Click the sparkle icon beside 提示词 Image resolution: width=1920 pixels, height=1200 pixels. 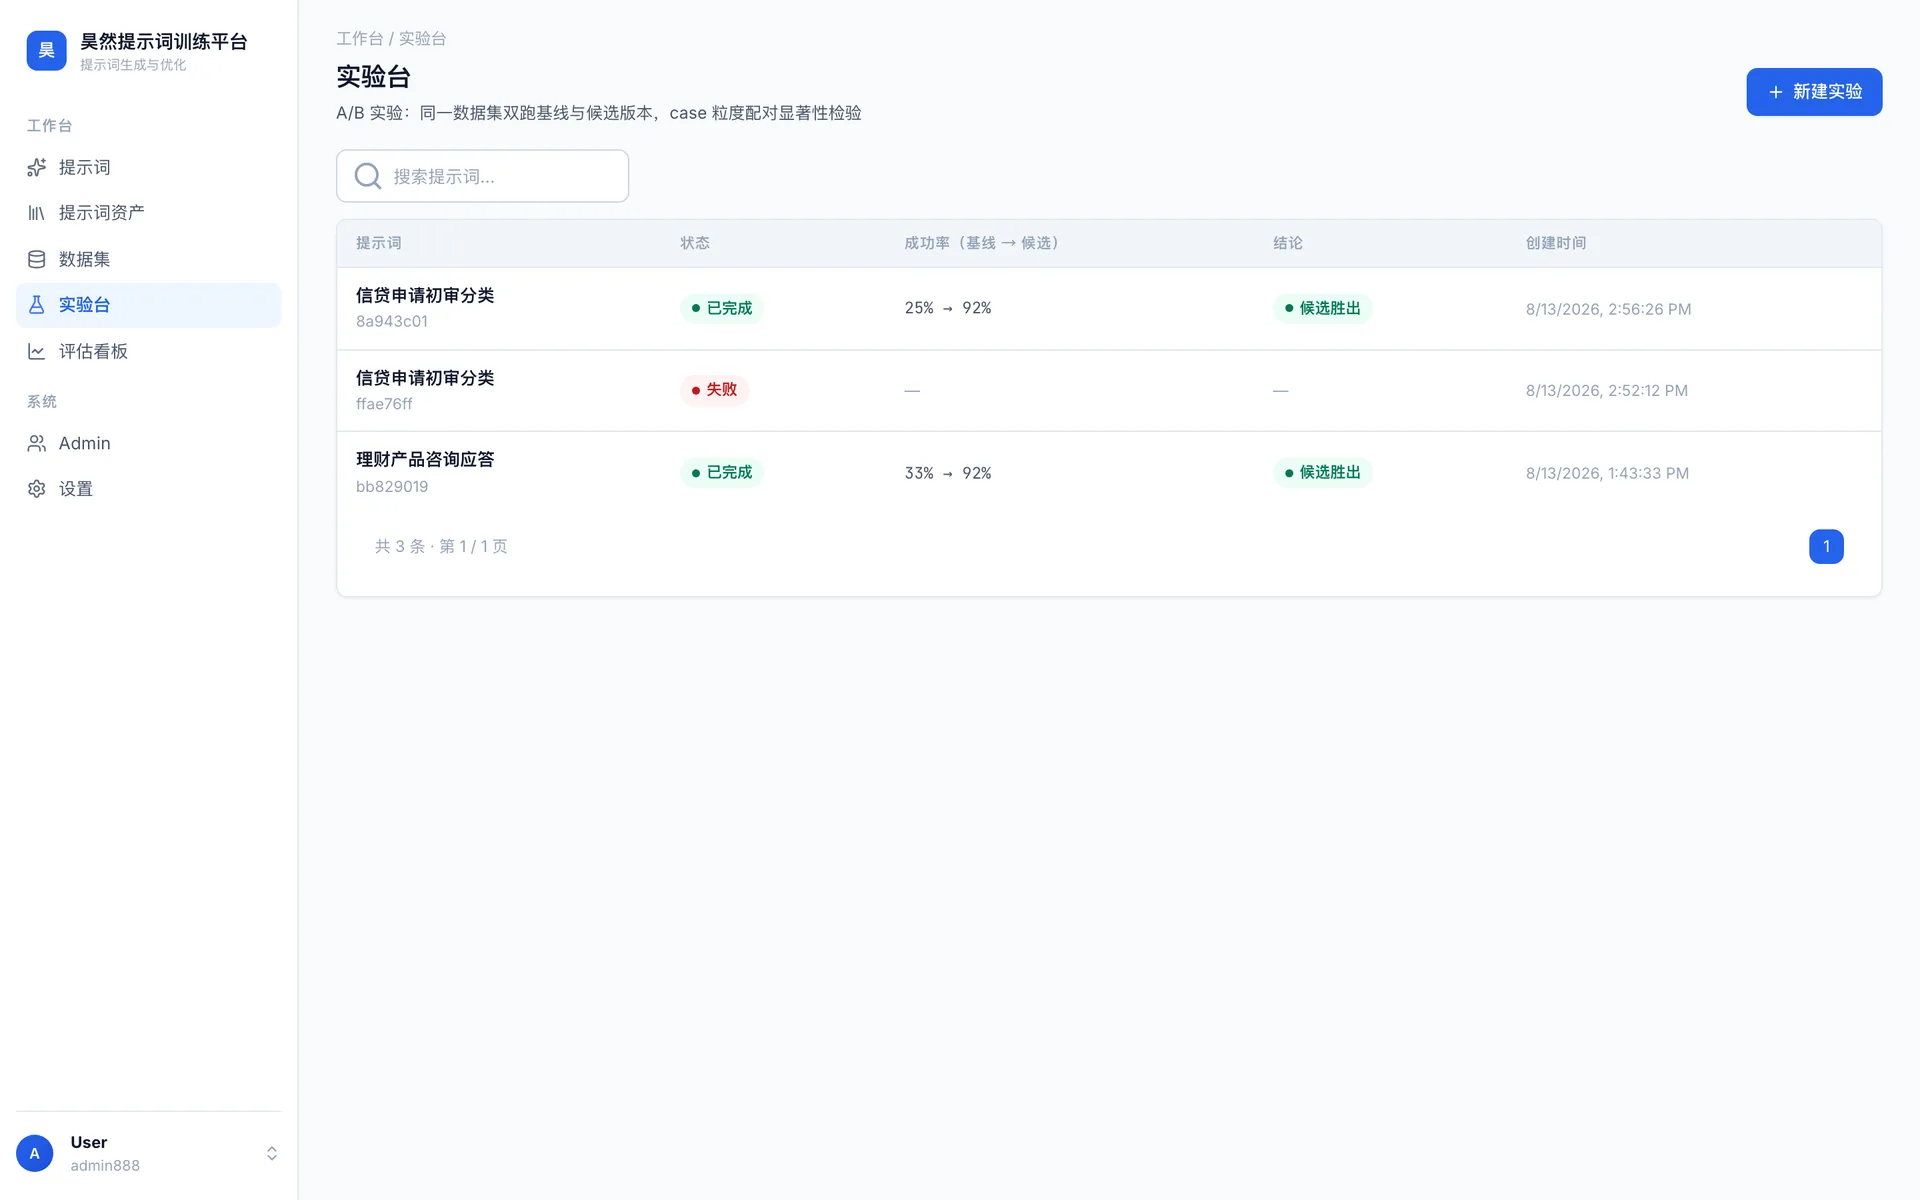37,167
